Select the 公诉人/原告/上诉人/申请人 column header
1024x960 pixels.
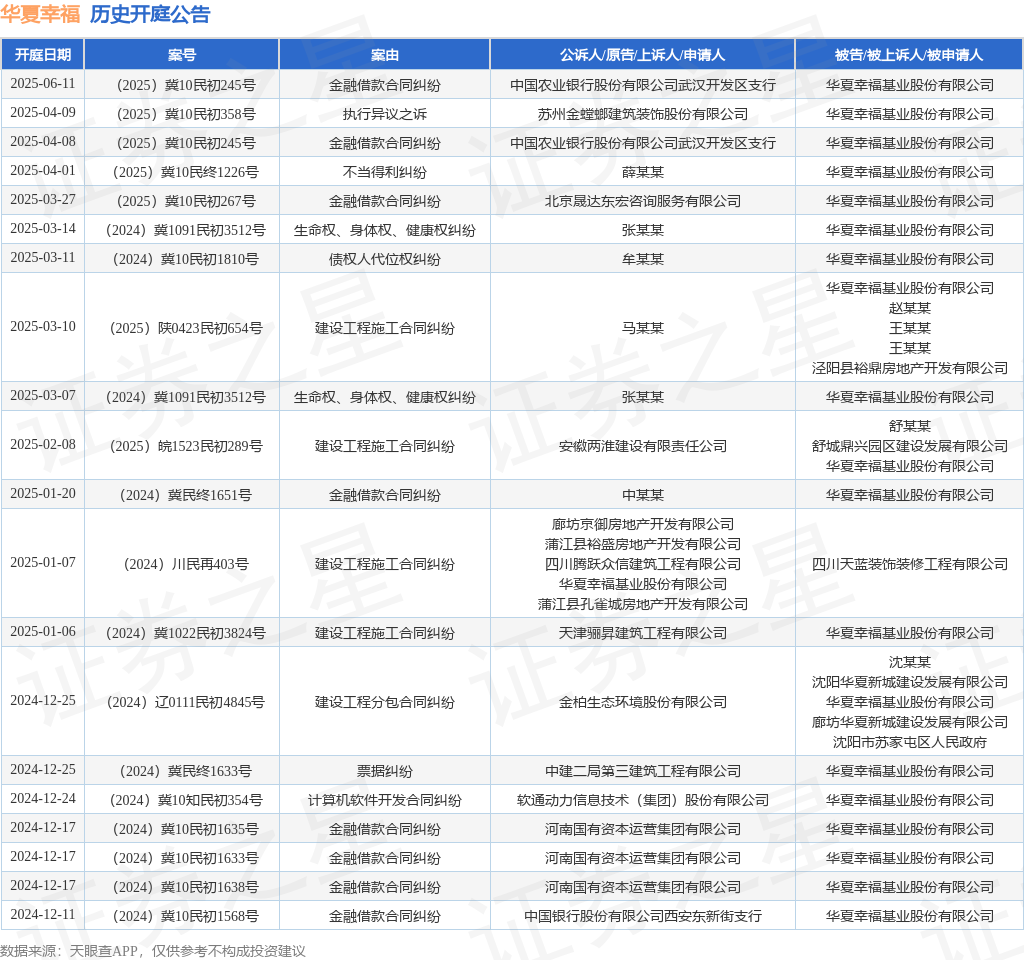coord(643,55)
